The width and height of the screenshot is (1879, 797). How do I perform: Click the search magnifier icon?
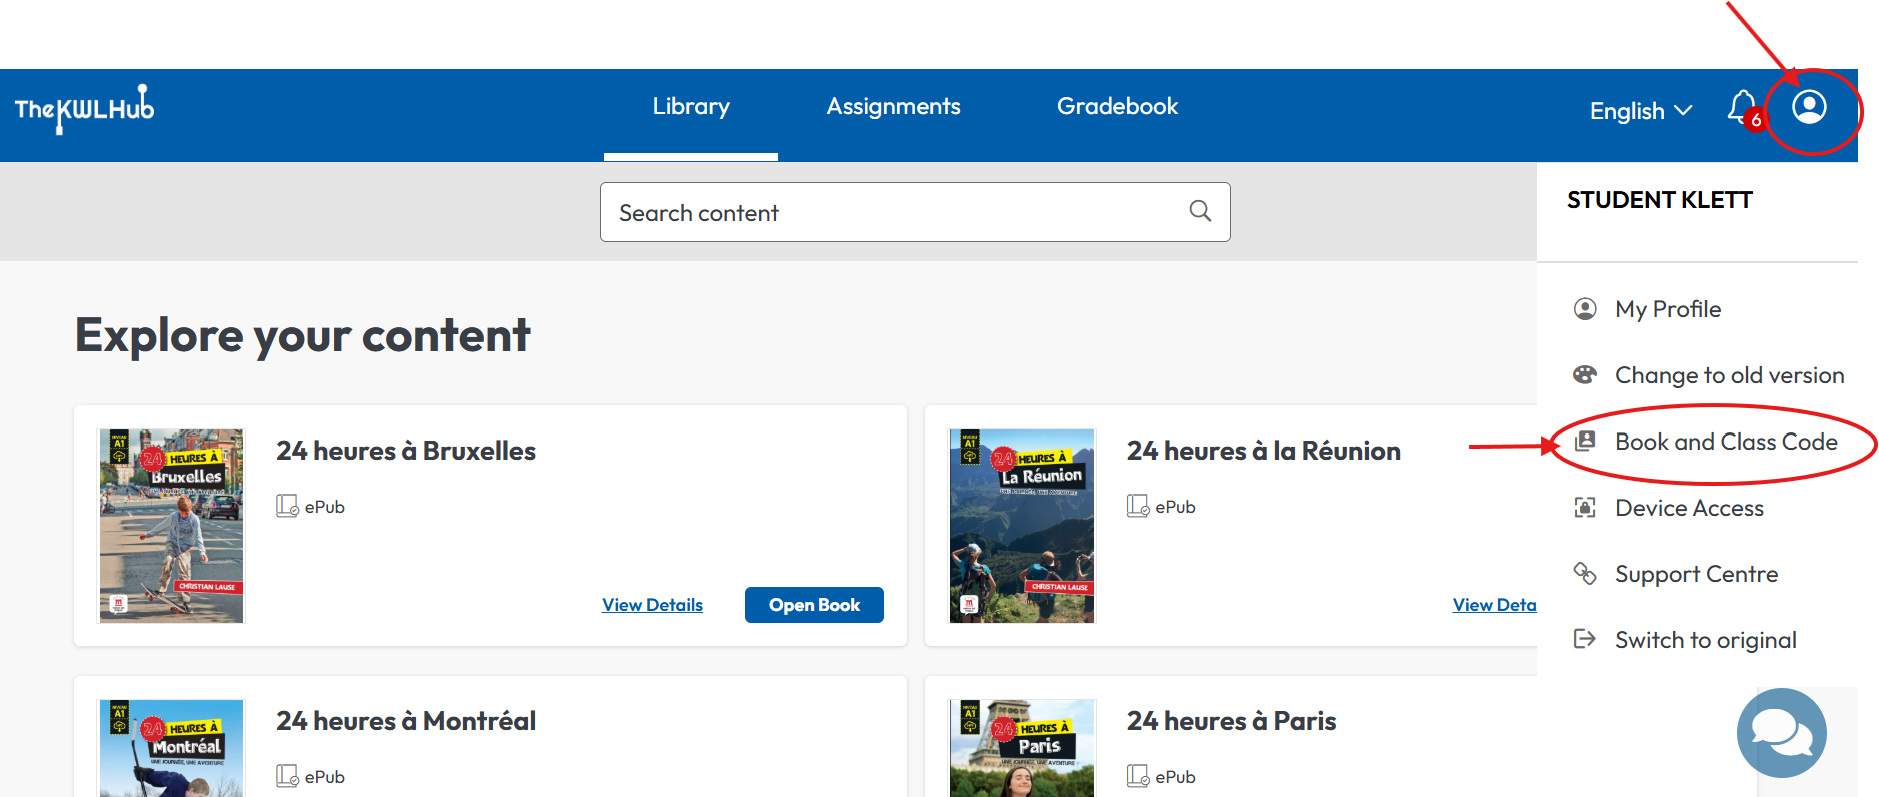point(1199,211)
